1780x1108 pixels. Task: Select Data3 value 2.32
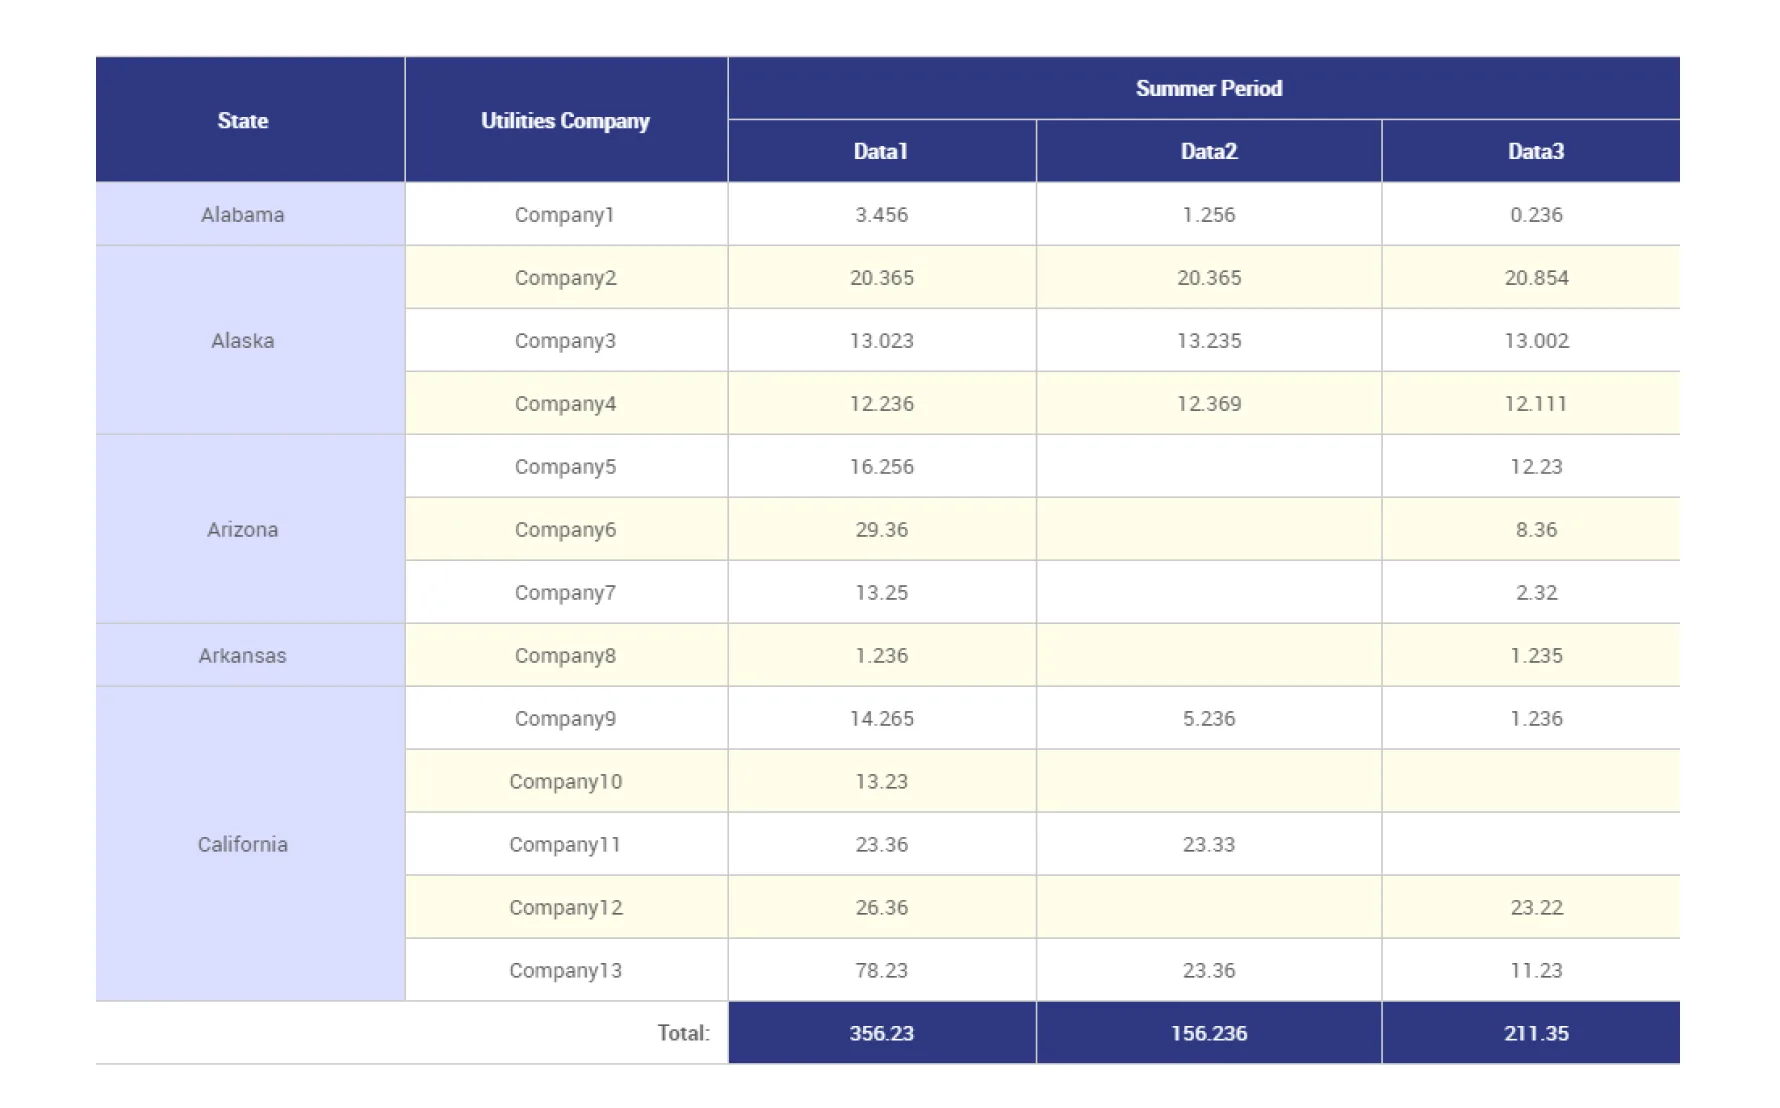pos(1531,592)
